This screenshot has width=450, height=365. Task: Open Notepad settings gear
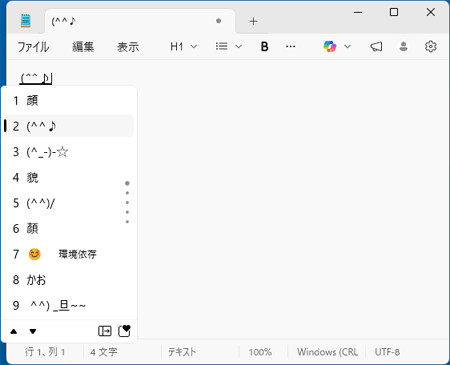point(431,46)
